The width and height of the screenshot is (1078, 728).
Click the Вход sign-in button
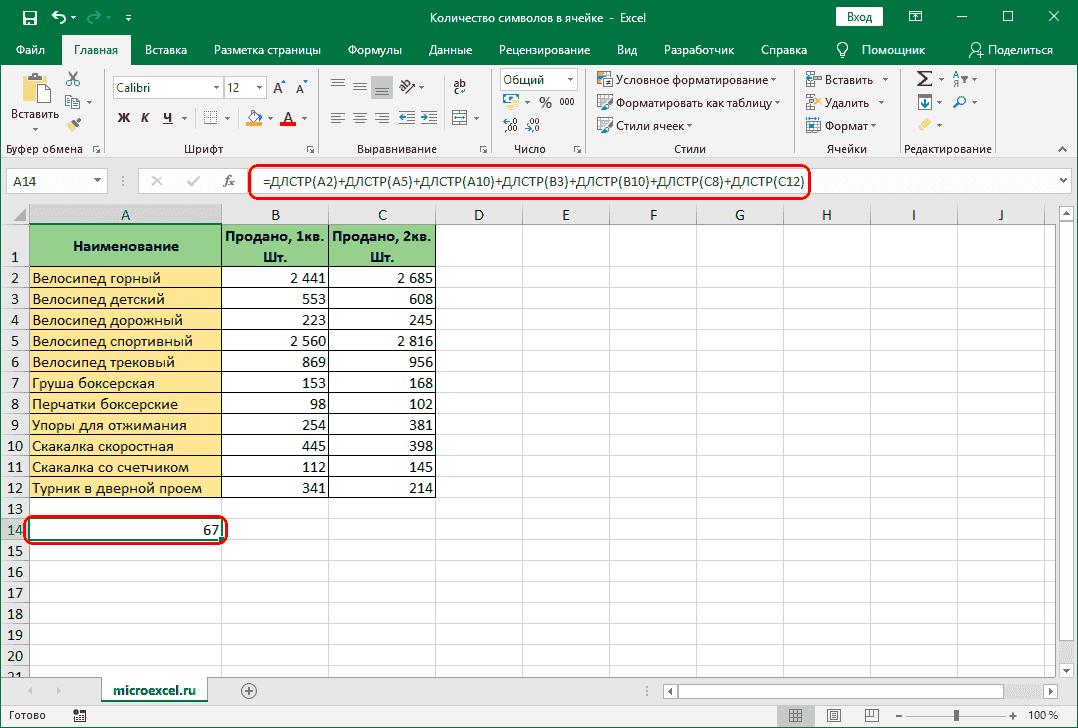pyautogui.click(x=859, y=18)
